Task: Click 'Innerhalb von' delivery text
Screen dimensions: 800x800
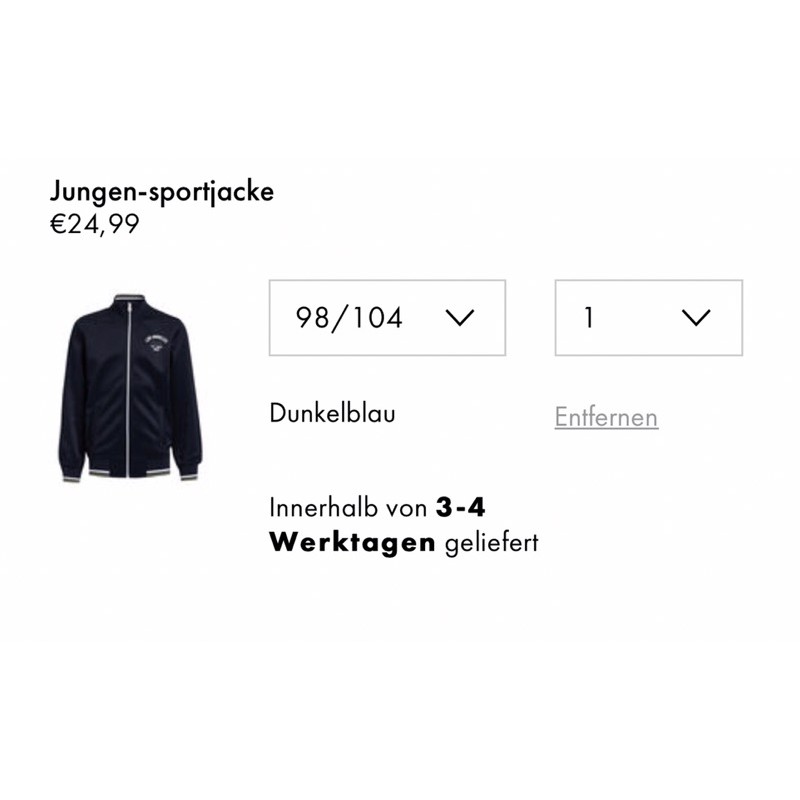Action: (x=348, y=508)
